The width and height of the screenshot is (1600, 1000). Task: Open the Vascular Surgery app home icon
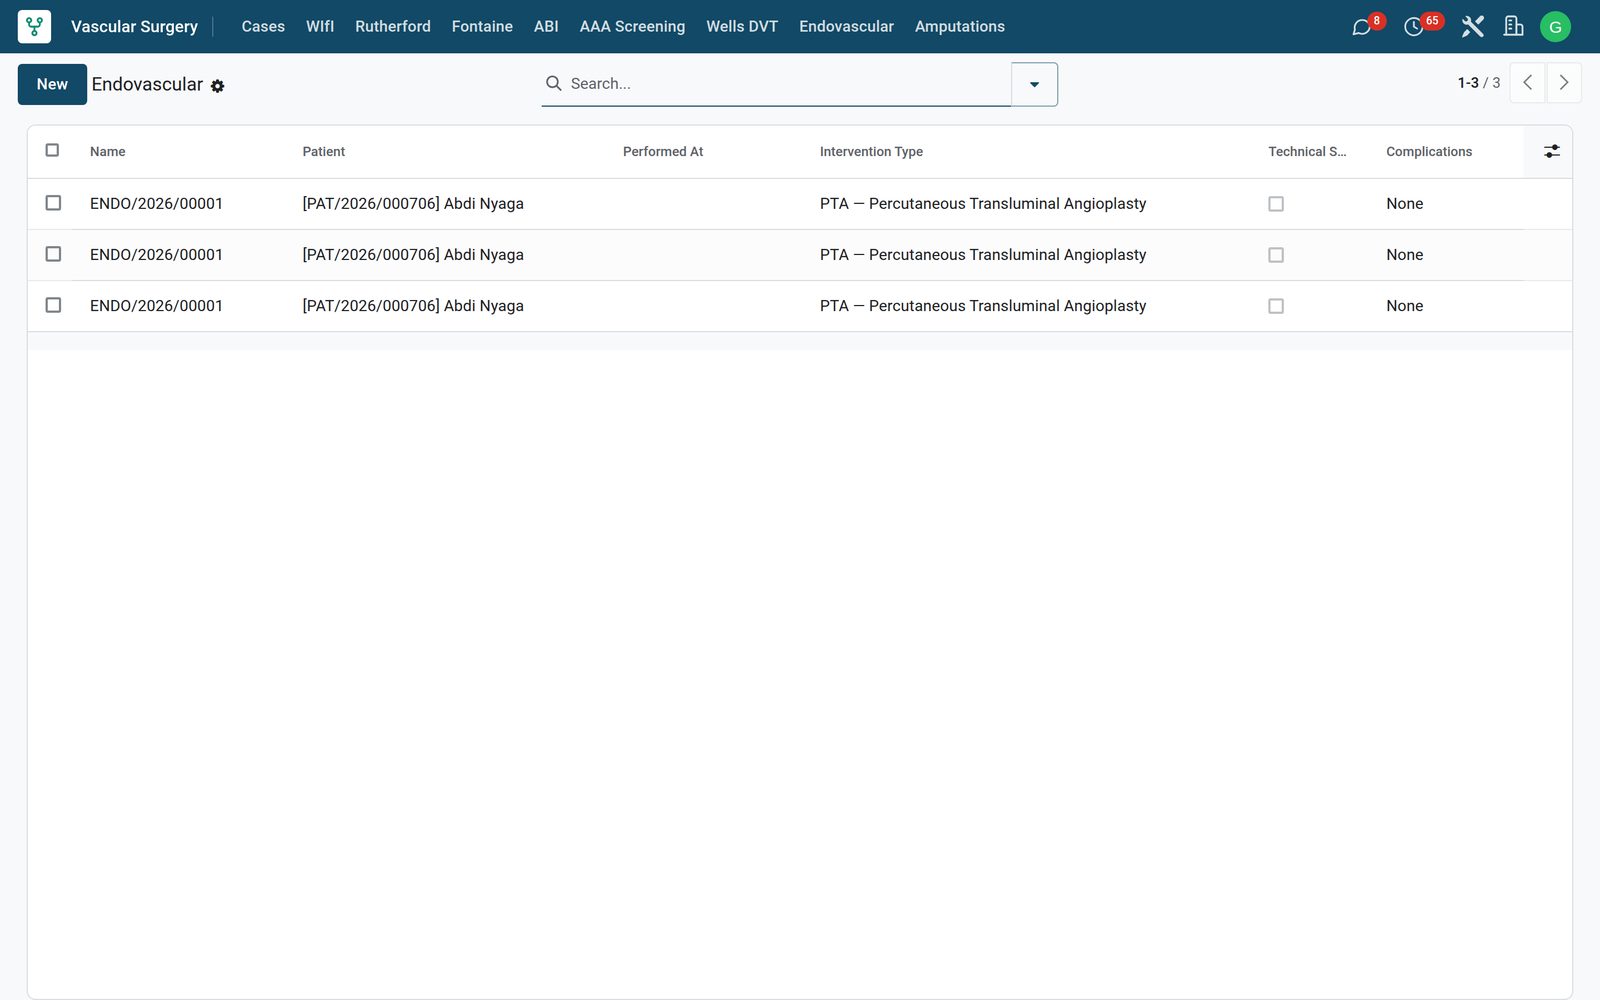34,27
